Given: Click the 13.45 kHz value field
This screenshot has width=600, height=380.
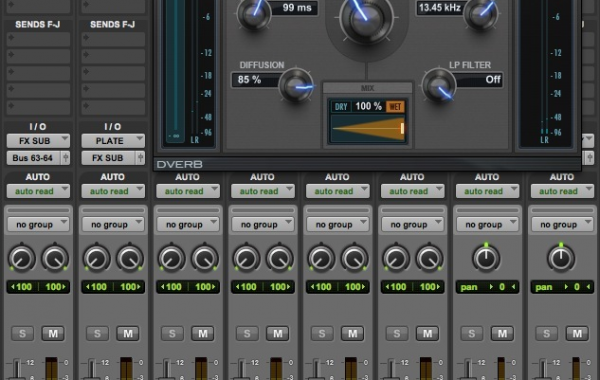Looking at the screenshot, I should pyautogui.click(x=440, y=8).
